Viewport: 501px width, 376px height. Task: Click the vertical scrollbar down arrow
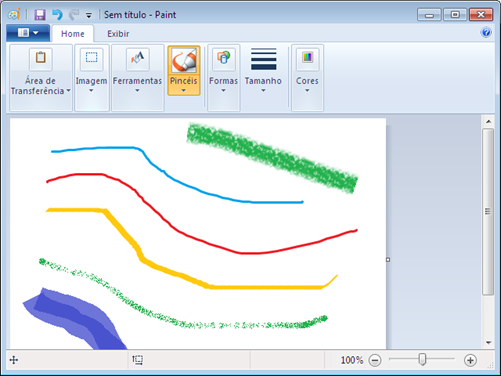pyautogui.click(x=488, y=342)
